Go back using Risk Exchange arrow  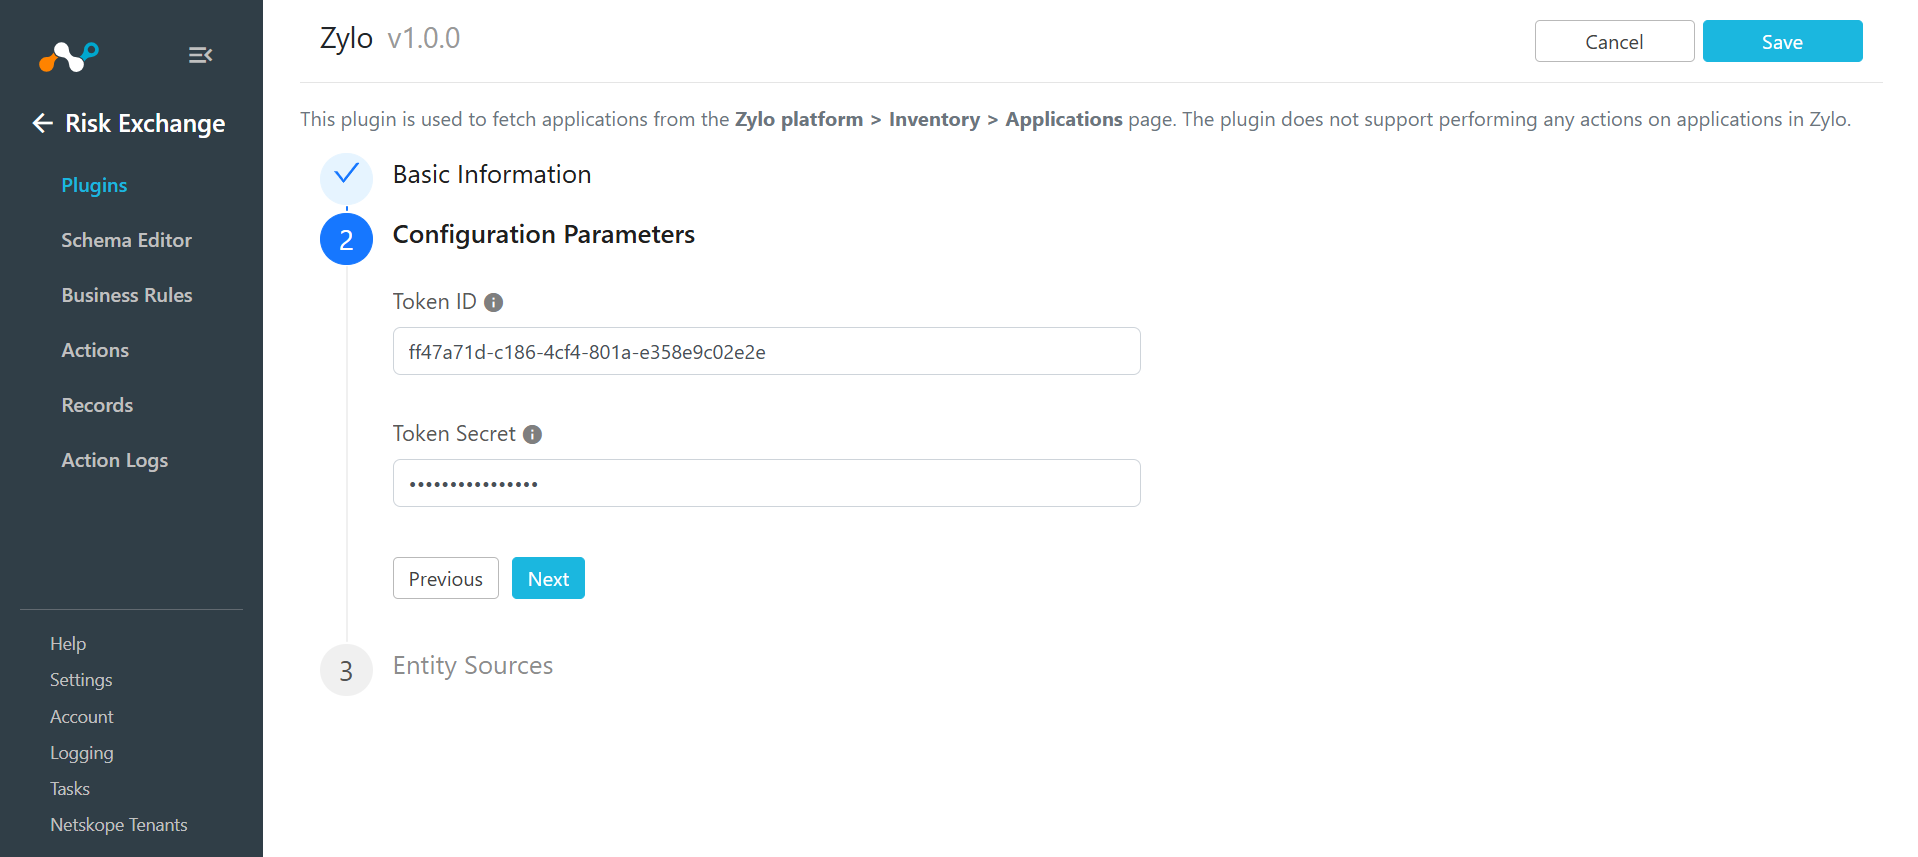tap(42, 123)
